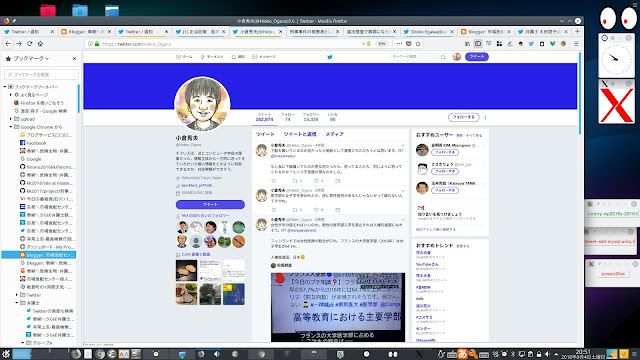
Task: Click the site information icon in address bar
Action: tap(91, 44)
